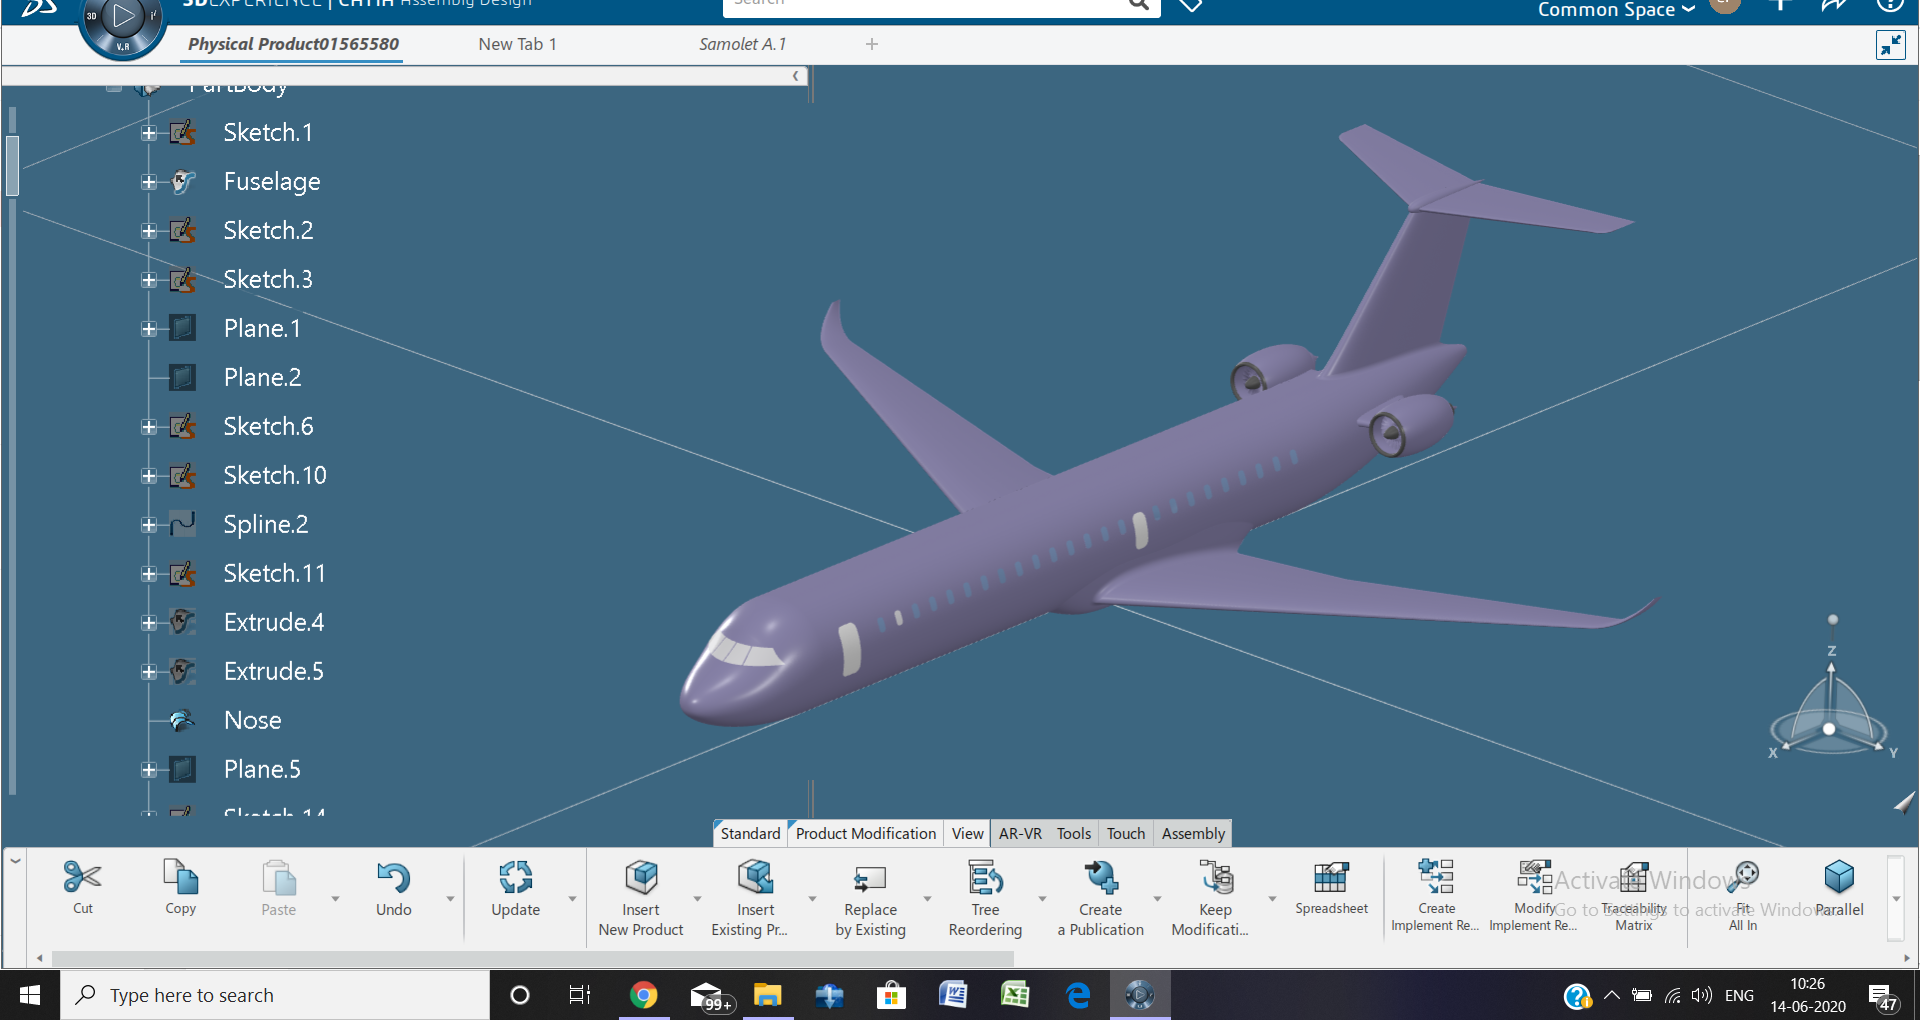Image resolution: width=1920 pixels, height=1020 pixels.
Task: Click the search magnifier in top bar
Action: point(1138,5)
